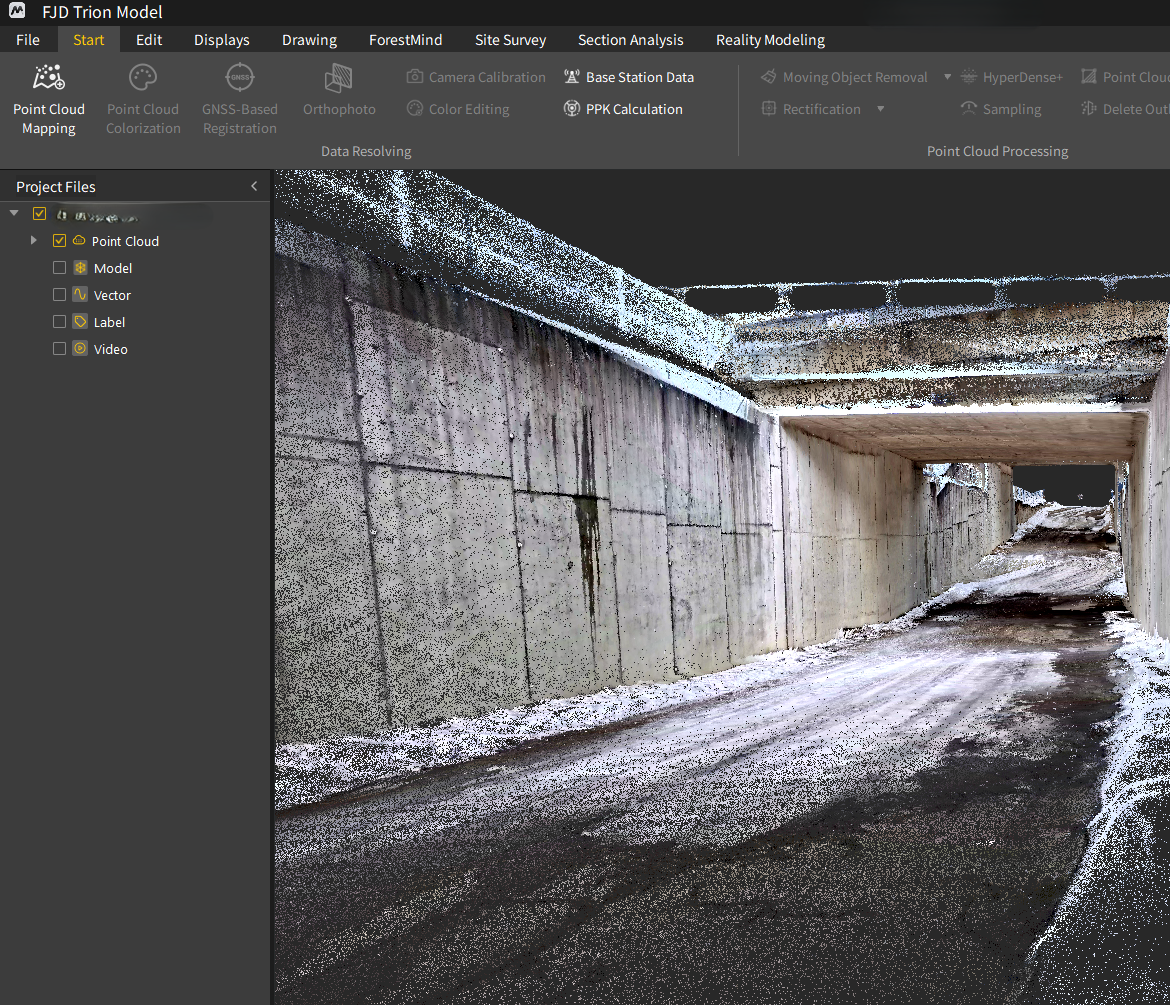Check the Vector layer checkbox
This screenshot has width=1170, height=1005.
[59, 295]
